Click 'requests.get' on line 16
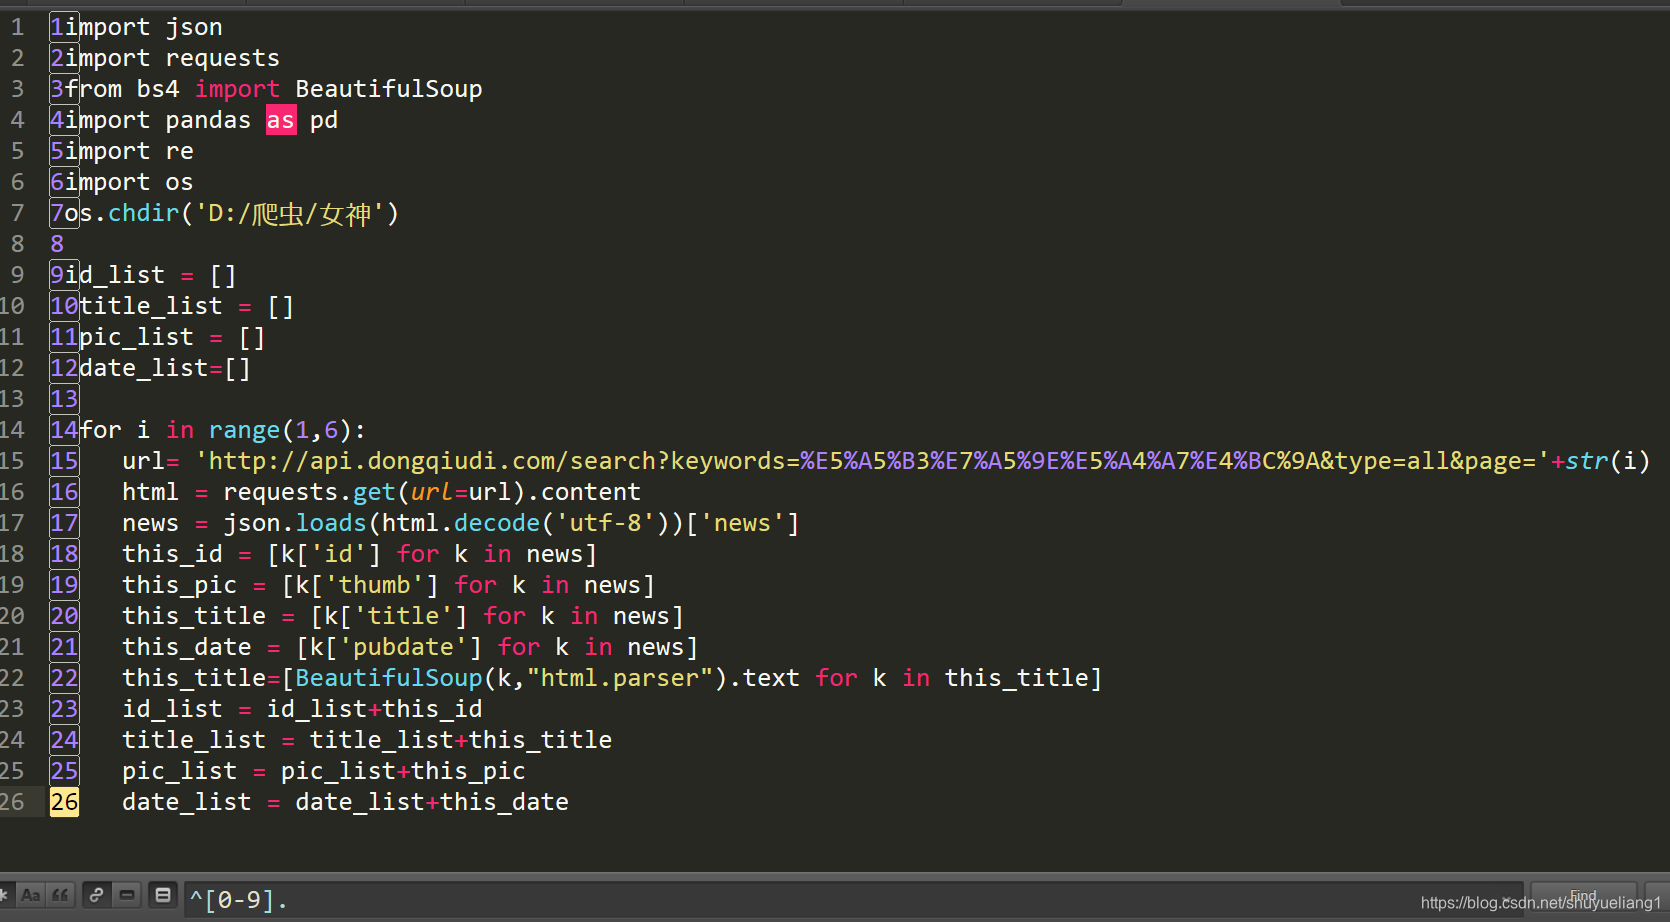The height and width of the screenshot is (922, 1670). point(310,492)
